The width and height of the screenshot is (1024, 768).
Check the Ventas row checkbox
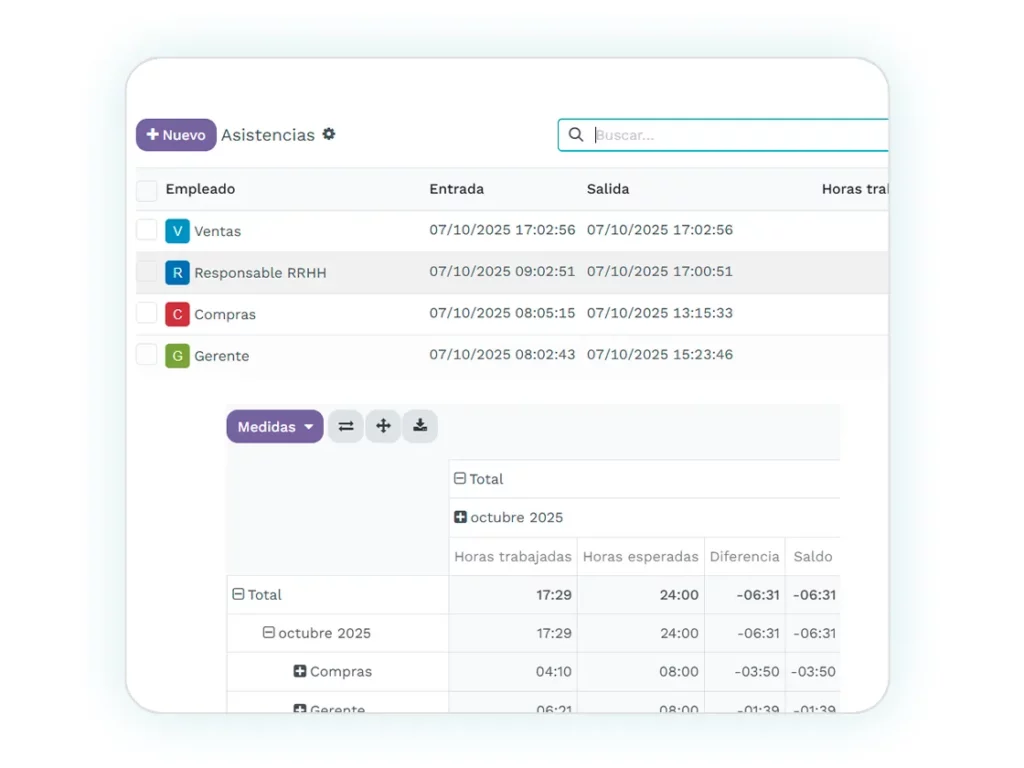pyautogui.click(x=147, y=231)
